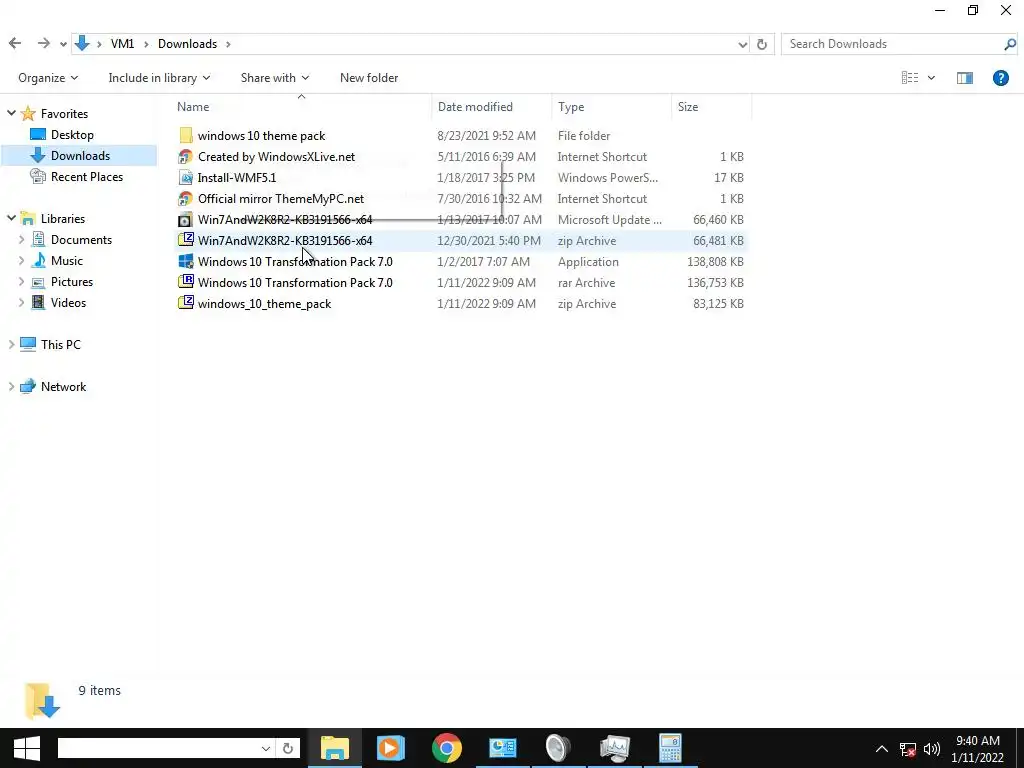Image resolution: width=1024 pixels, height=768 pixels.
Task: Select Official mirror ThemeMyPC.net shortcut icon
Action: tap(185, 198)
